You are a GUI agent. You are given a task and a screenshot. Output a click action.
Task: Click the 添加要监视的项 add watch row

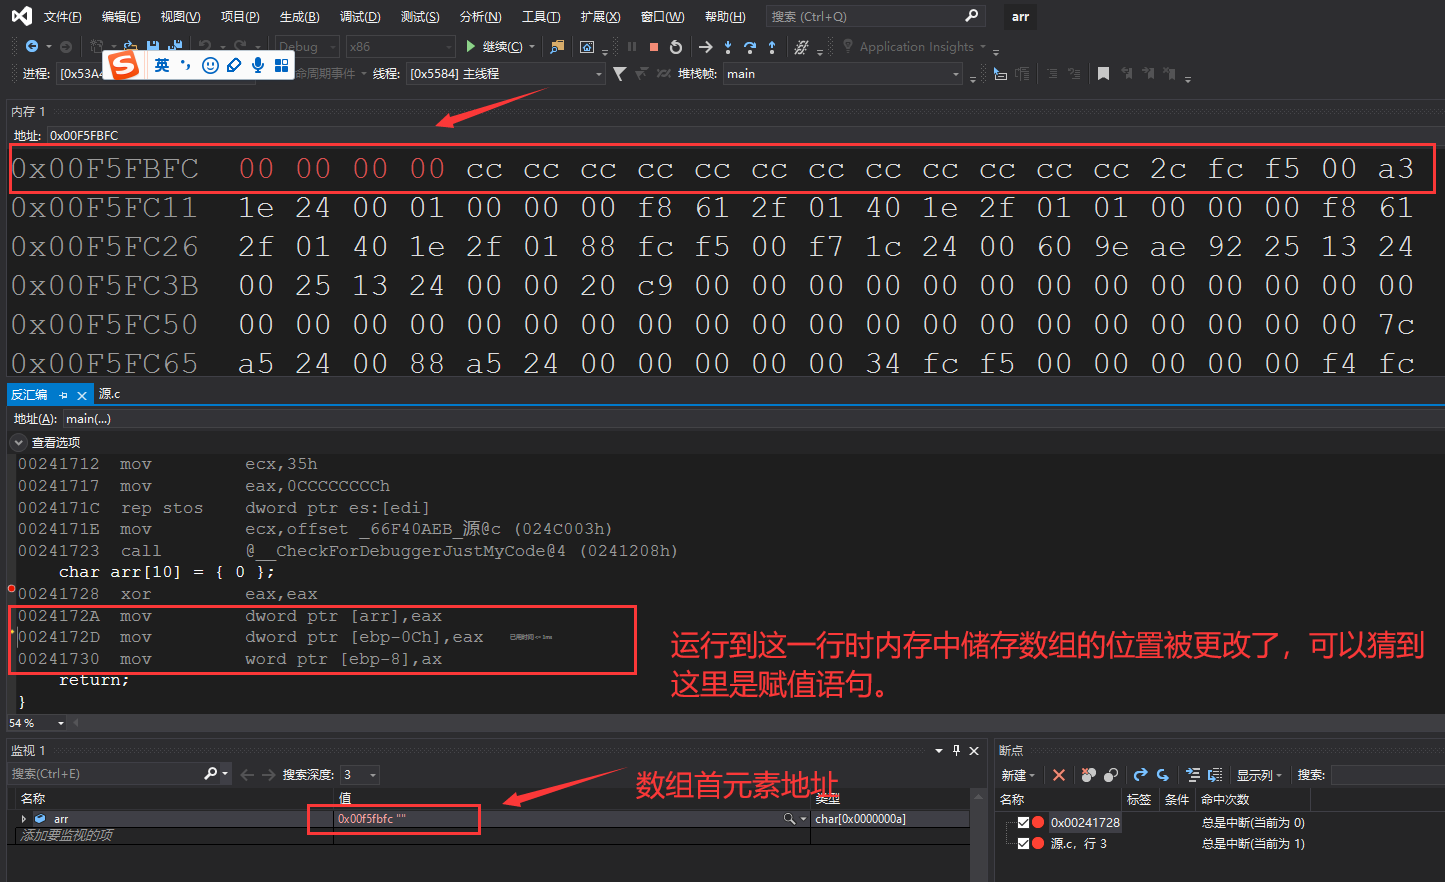point(66,835)
